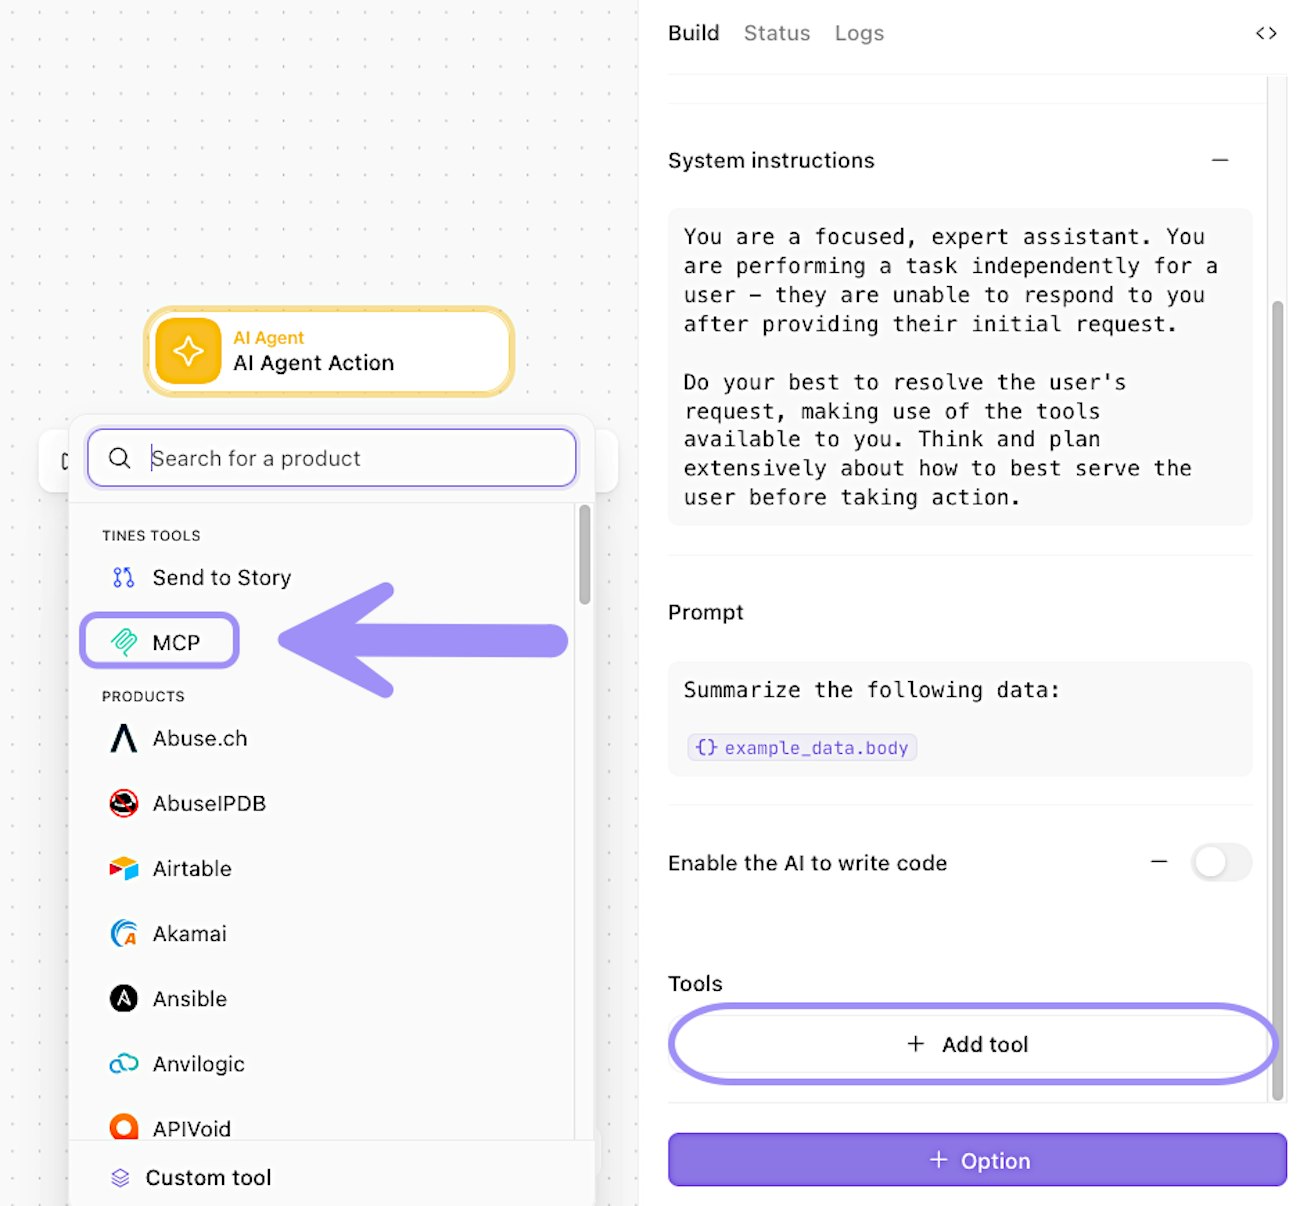Screen dimensions: 1300x1206
Task: Choose the Abuse.ch product icon
Action: tap(124, 738)
